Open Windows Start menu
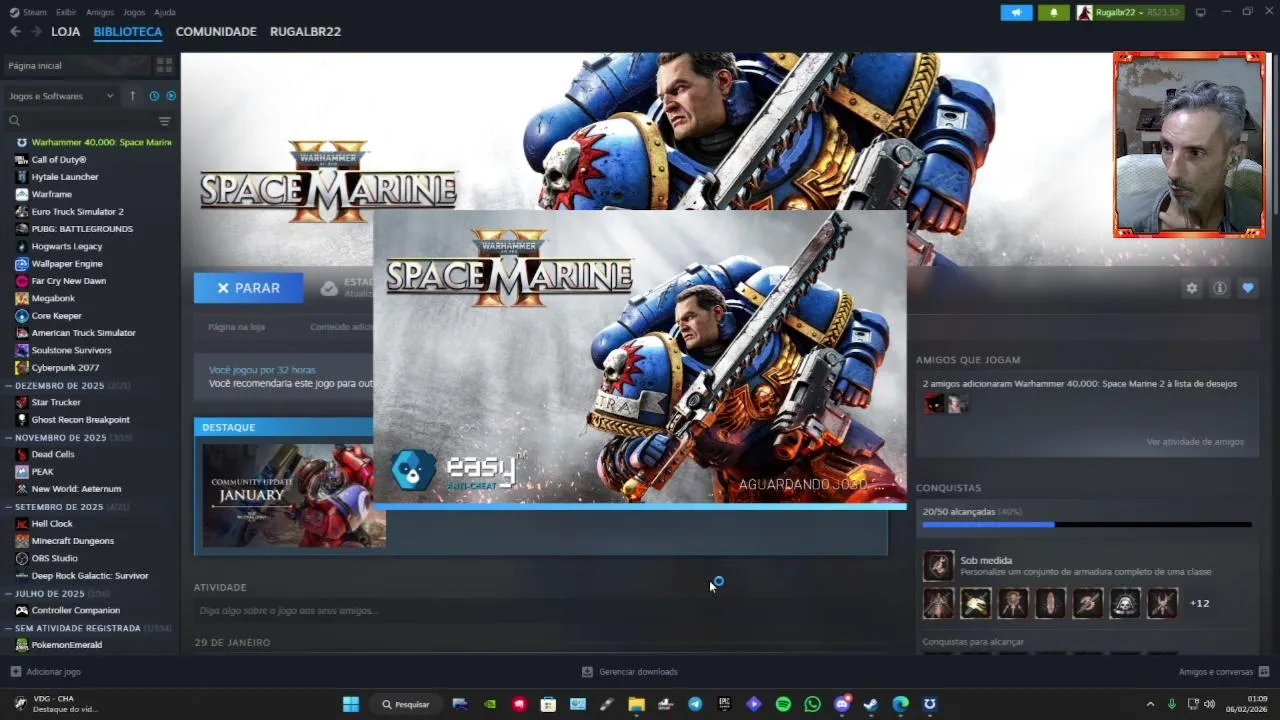1280x720 pixels. (x=351, y=704)
